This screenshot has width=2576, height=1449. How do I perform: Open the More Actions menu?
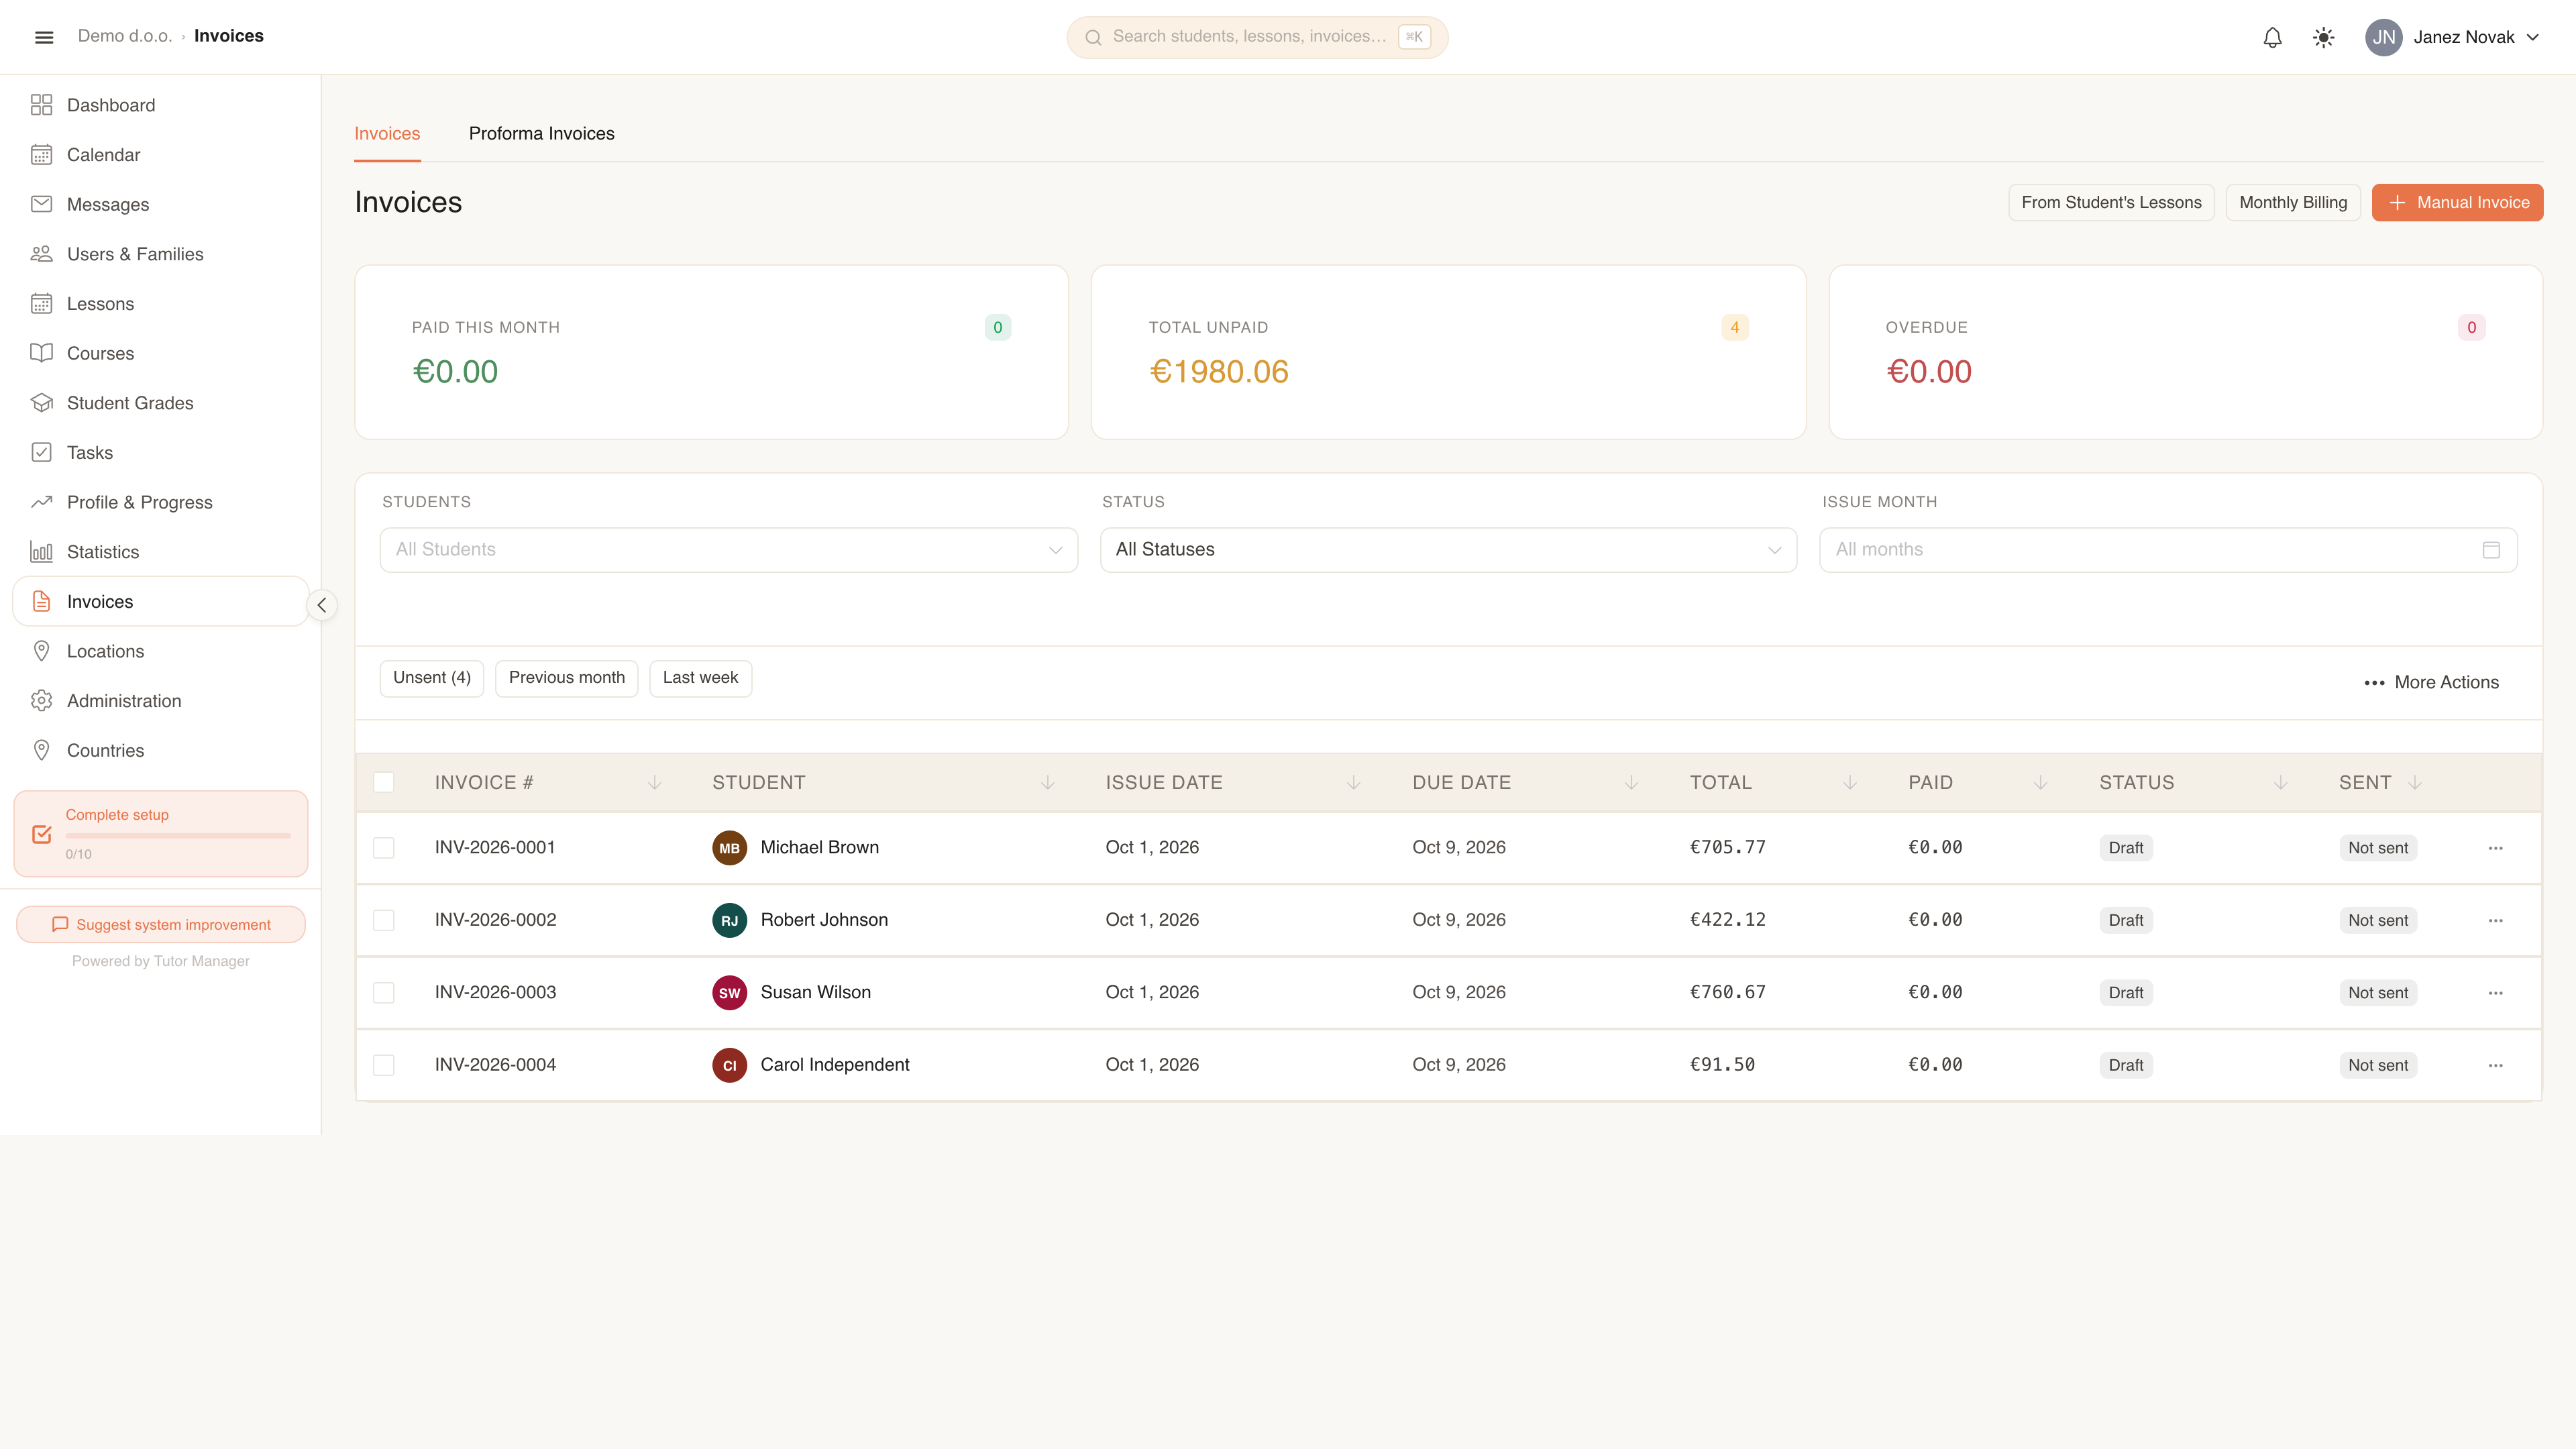tap(2431, 683)
